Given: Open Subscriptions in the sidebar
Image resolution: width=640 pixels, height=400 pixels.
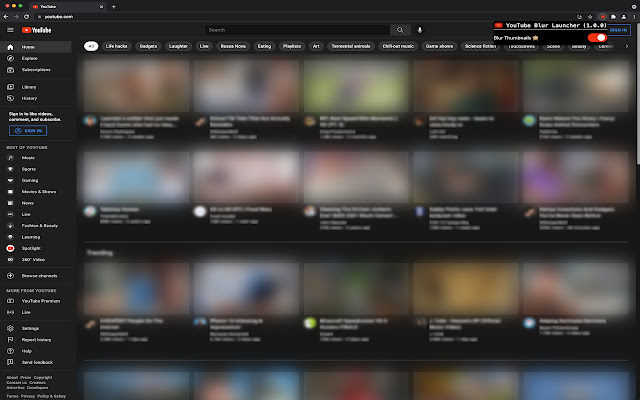Looking at the screenshot, I should pos(36,70).
